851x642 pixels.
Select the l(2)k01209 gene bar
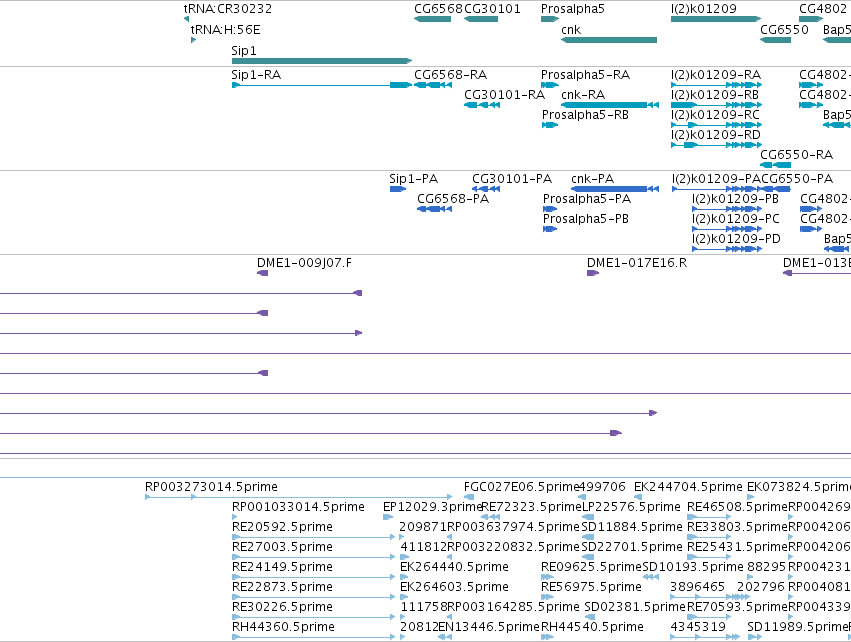click(x=716, y=19)
